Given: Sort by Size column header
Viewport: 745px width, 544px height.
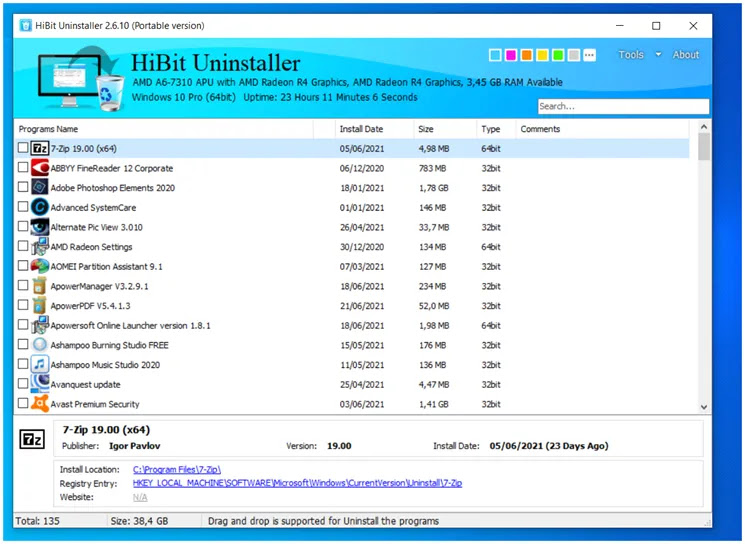Looking at the screenshot, I should point(445,129).
